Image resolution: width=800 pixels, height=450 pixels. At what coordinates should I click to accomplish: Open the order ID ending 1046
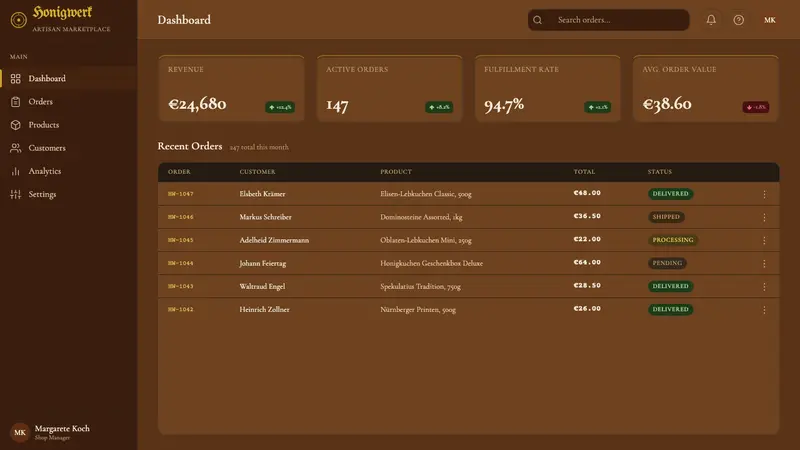(181, 217)
